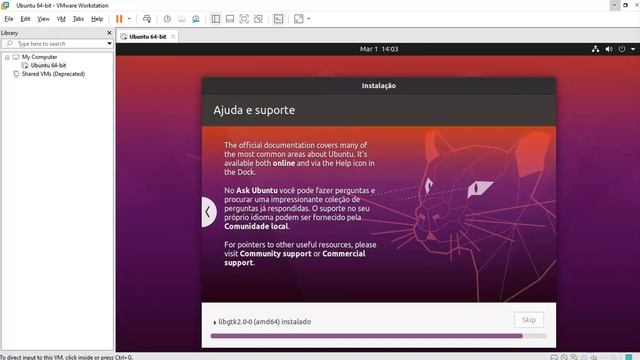Click the VMware Workstation app icon in title bar
The height and width of the screenshot is (360, 640).
tap(5, 5)
